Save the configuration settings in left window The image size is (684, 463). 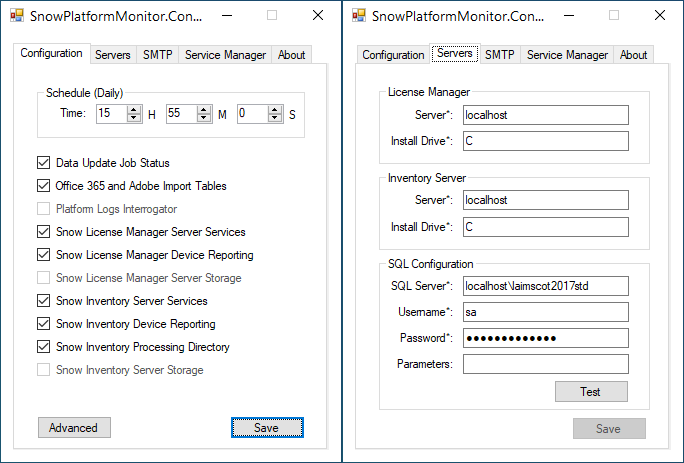coord(266,428)
